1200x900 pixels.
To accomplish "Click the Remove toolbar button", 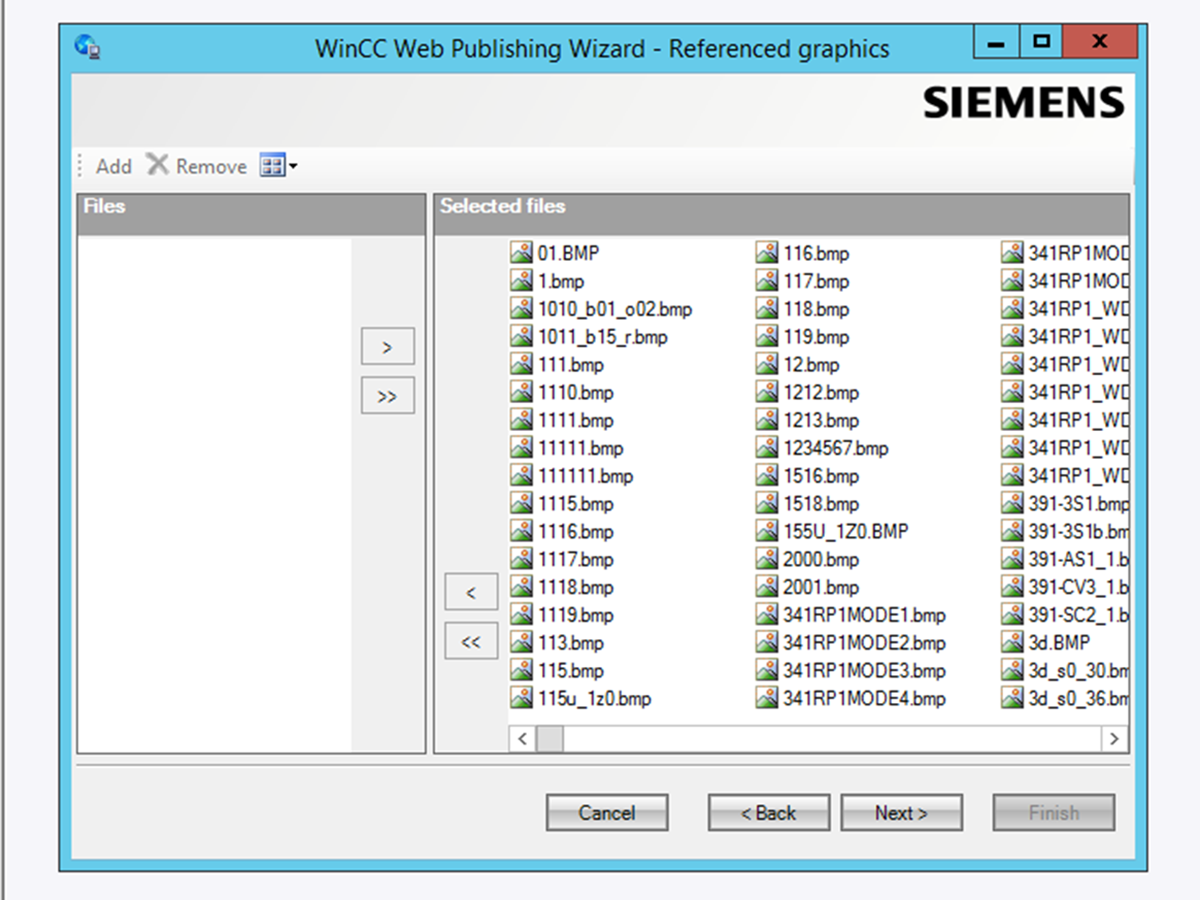I will 197,166.
